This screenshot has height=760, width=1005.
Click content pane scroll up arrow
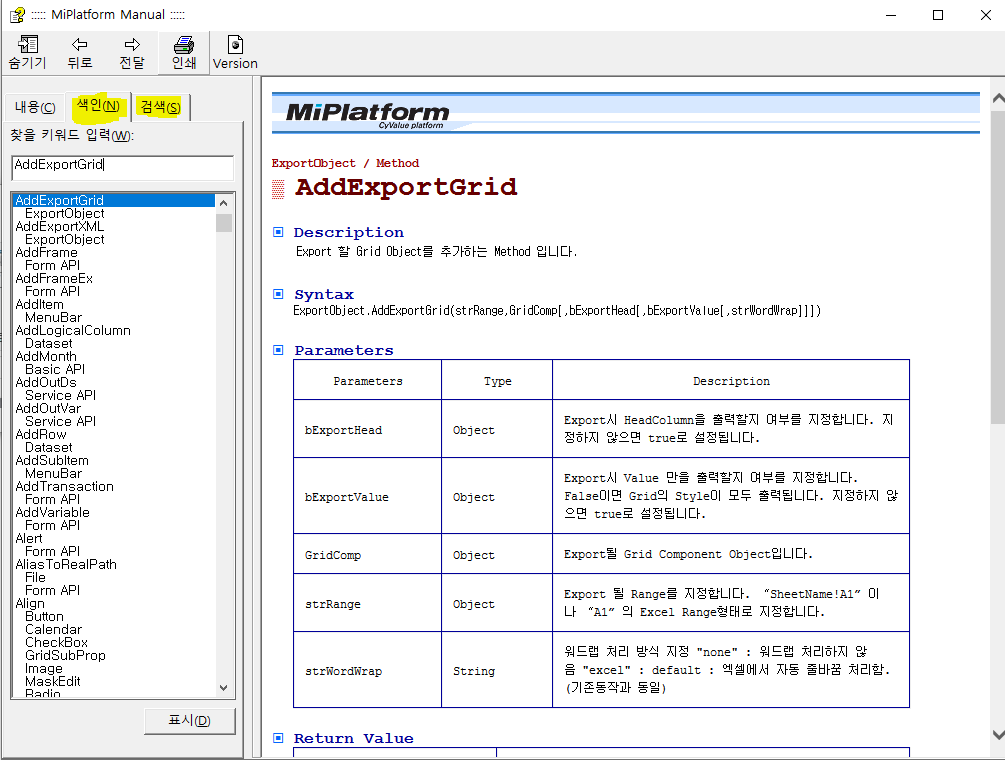click(x=998, y=98)
